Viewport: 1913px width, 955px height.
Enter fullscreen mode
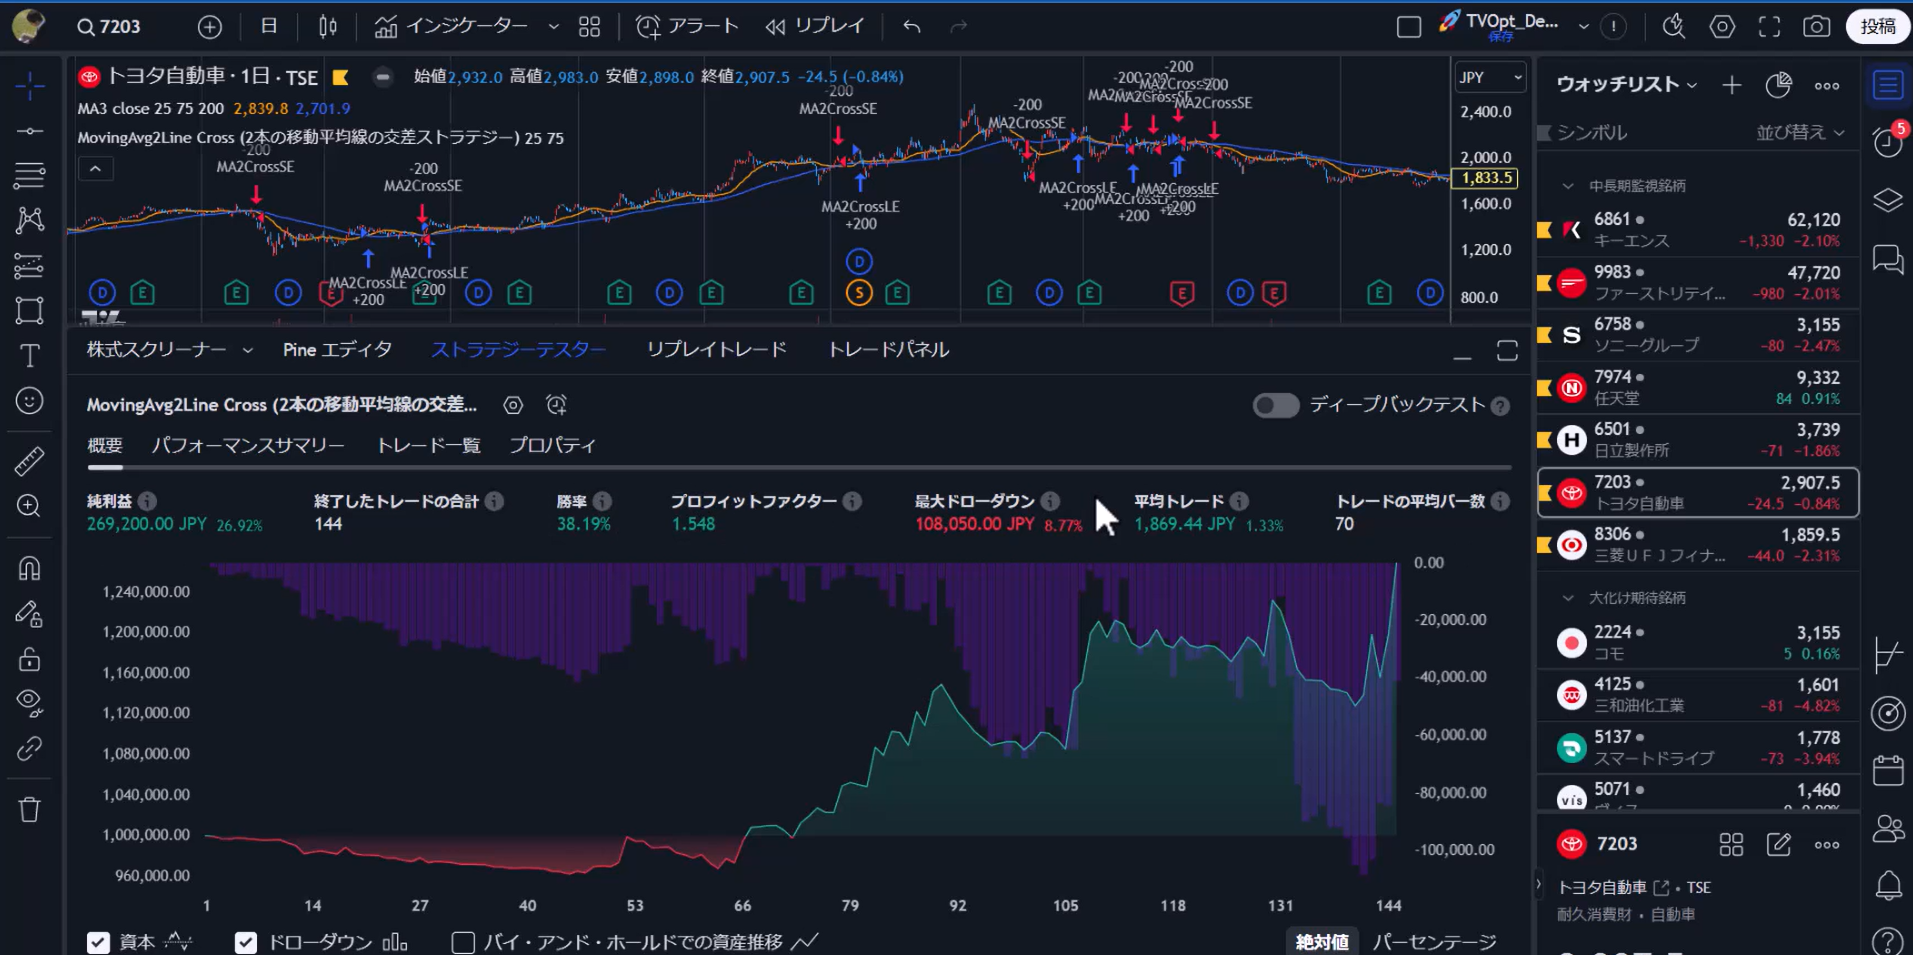coord(1770,27)
